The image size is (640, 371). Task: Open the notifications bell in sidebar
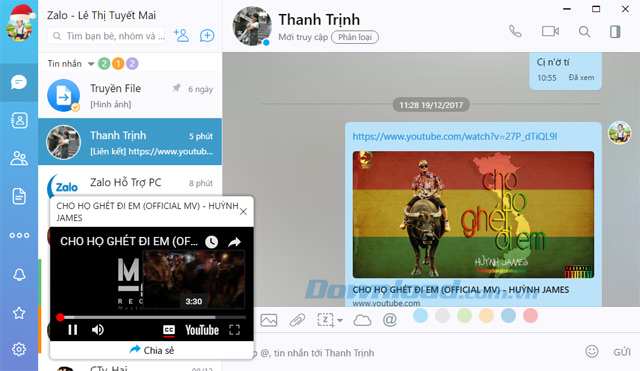(19, 275)
